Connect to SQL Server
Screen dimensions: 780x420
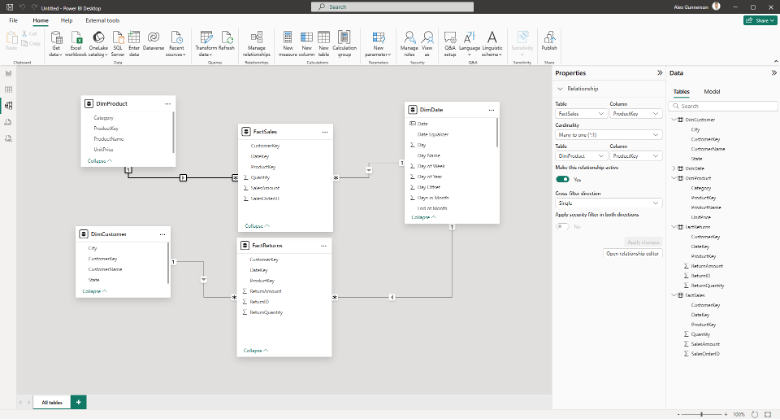[x=117, y=43]
